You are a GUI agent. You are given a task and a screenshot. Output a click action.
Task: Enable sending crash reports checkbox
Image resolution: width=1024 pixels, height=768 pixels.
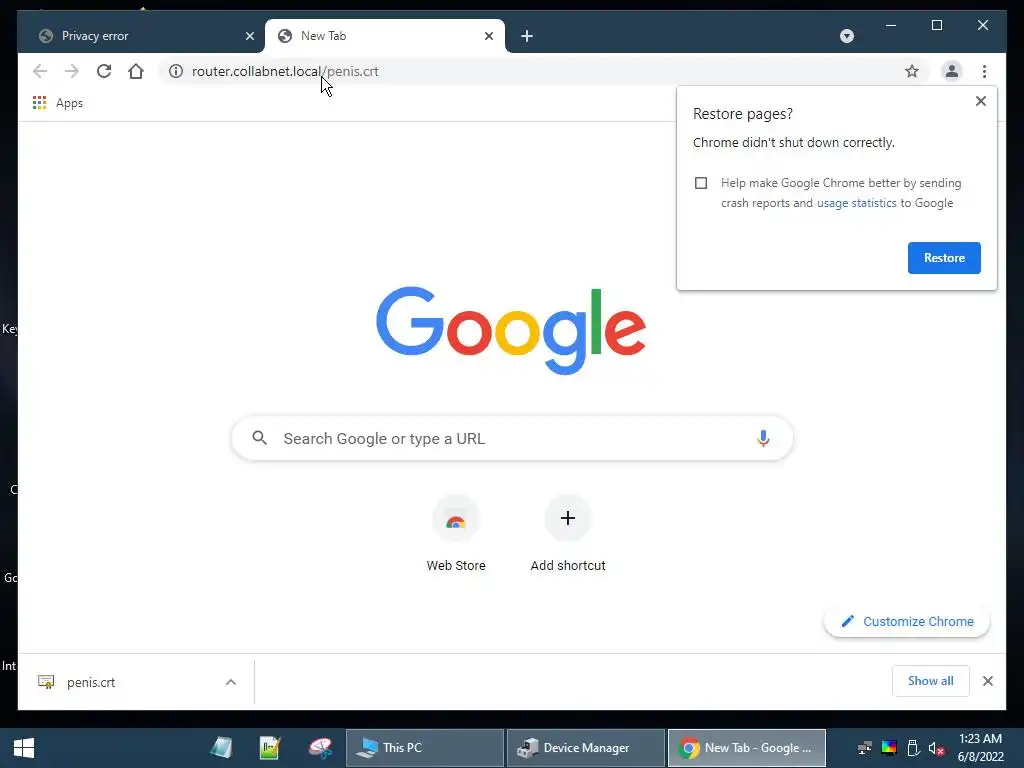701,183
